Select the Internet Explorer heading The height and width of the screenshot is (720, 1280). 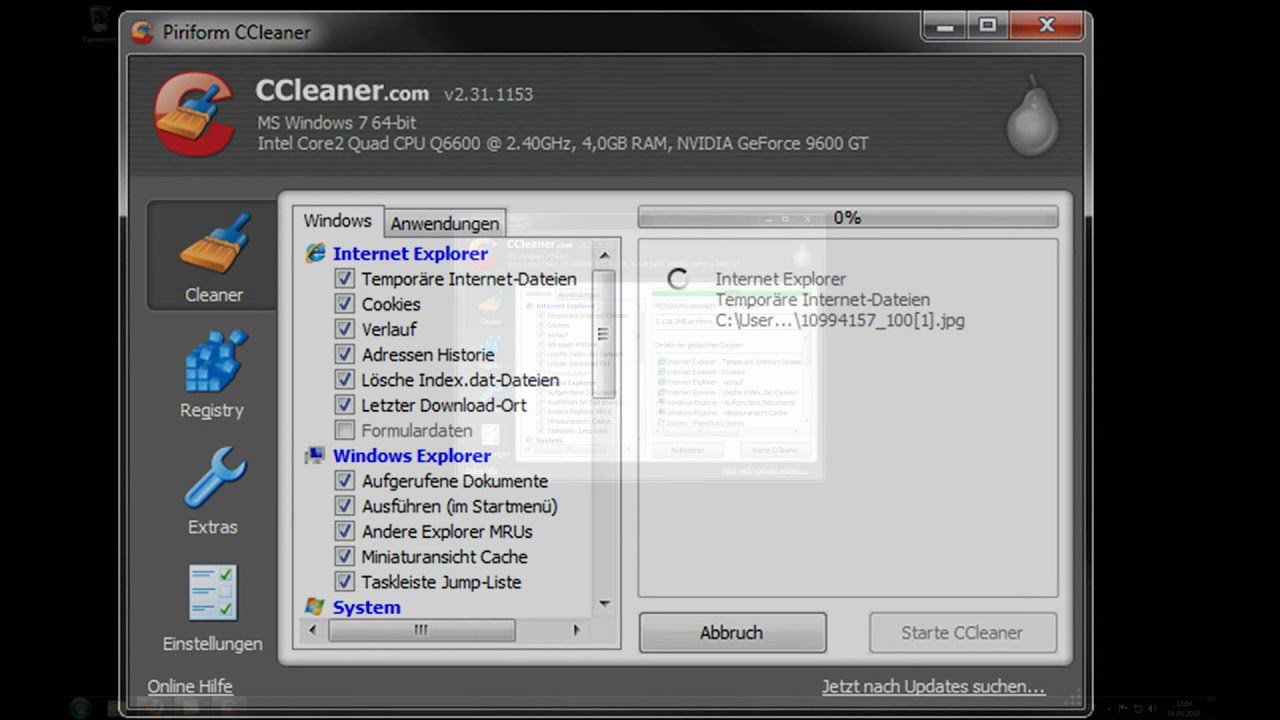point(410,253)
